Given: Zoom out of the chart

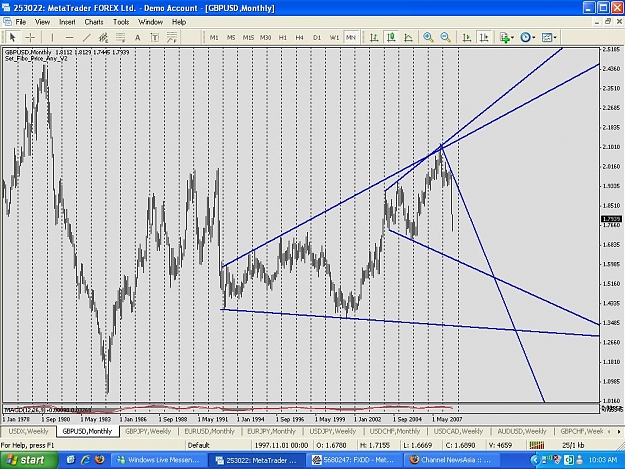Looking at the screenshot, I should (x=446, y=37).
